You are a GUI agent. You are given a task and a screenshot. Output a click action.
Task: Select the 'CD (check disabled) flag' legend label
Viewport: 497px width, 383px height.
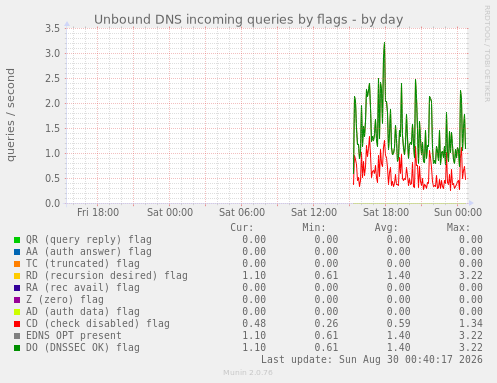pyautogui.click(x=98, y=324)
